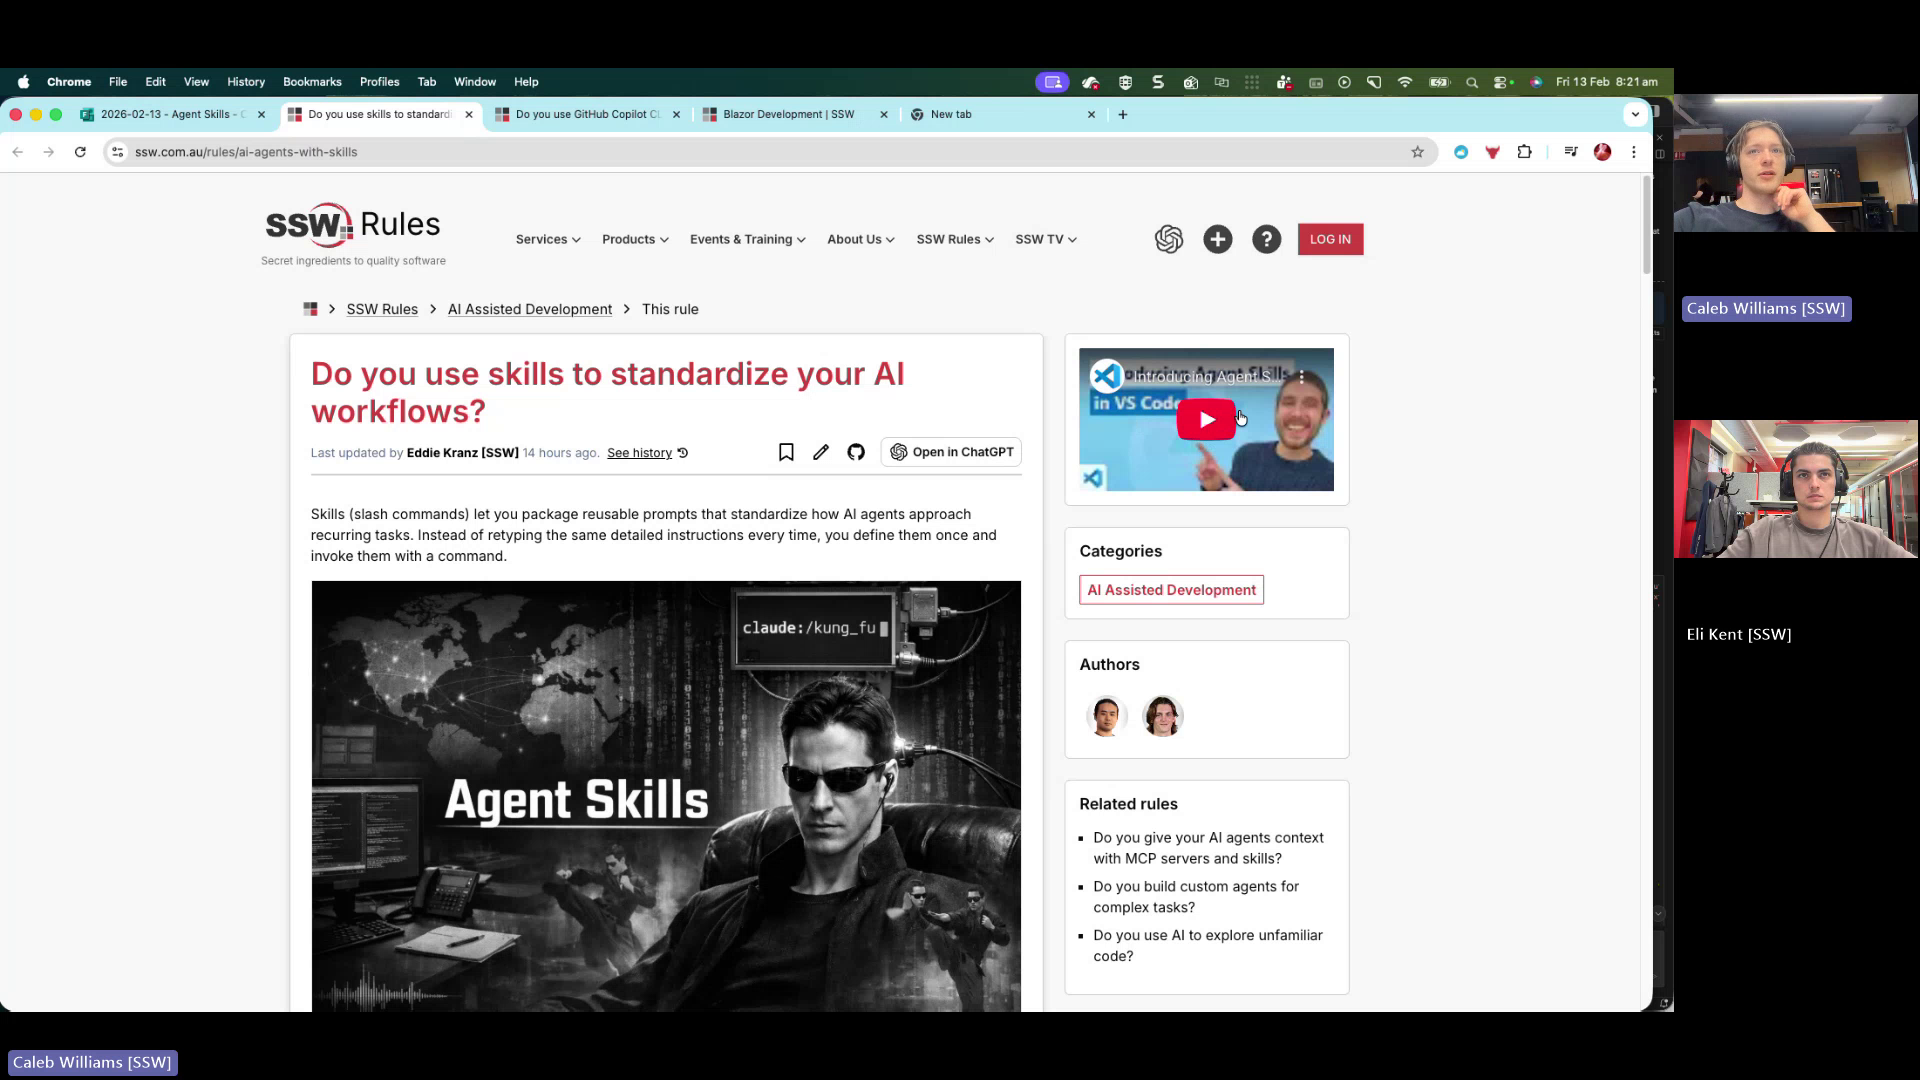The image size is (1920, 1080).
Task: Click the plus icon in the SSW header
Action: pos(1218,239)
